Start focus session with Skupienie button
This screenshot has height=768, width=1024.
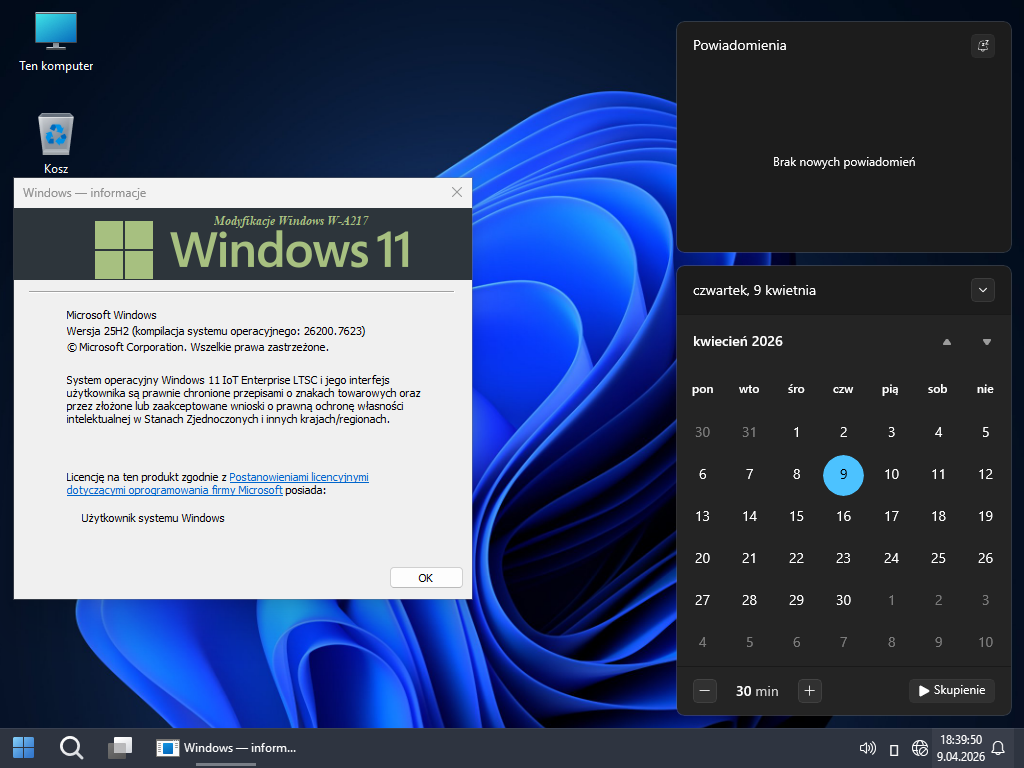(x=952, y=690)
